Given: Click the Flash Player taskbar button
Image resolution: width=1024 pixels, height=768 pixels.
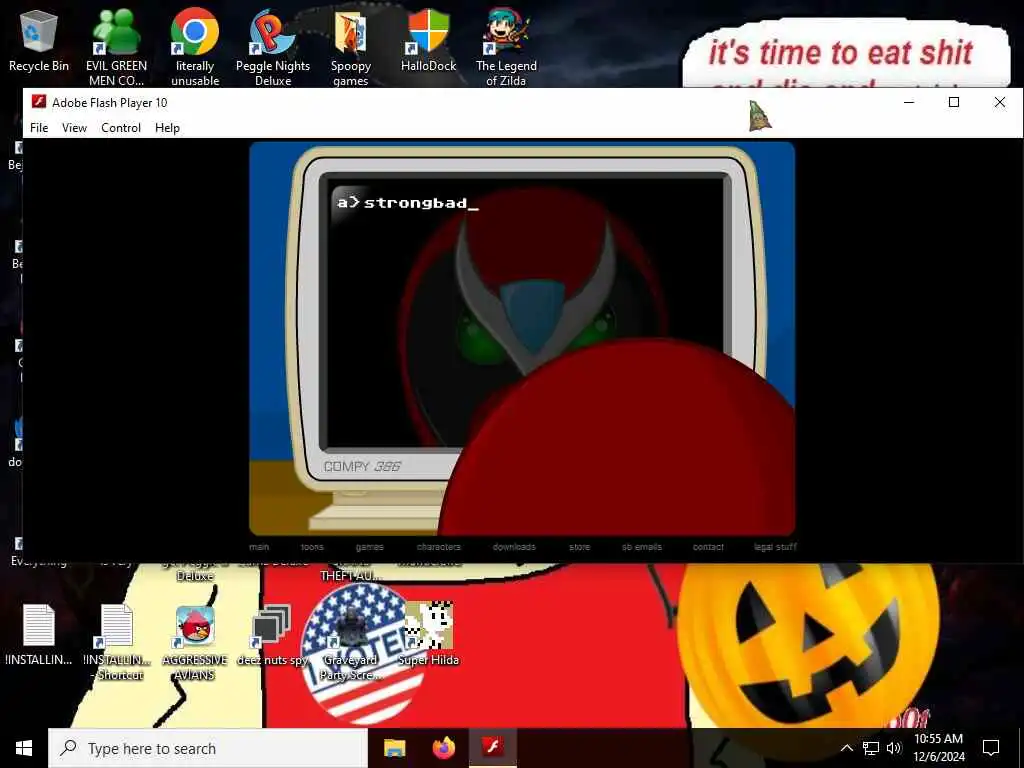Looking at the screenshot, I should click(492, 748).
